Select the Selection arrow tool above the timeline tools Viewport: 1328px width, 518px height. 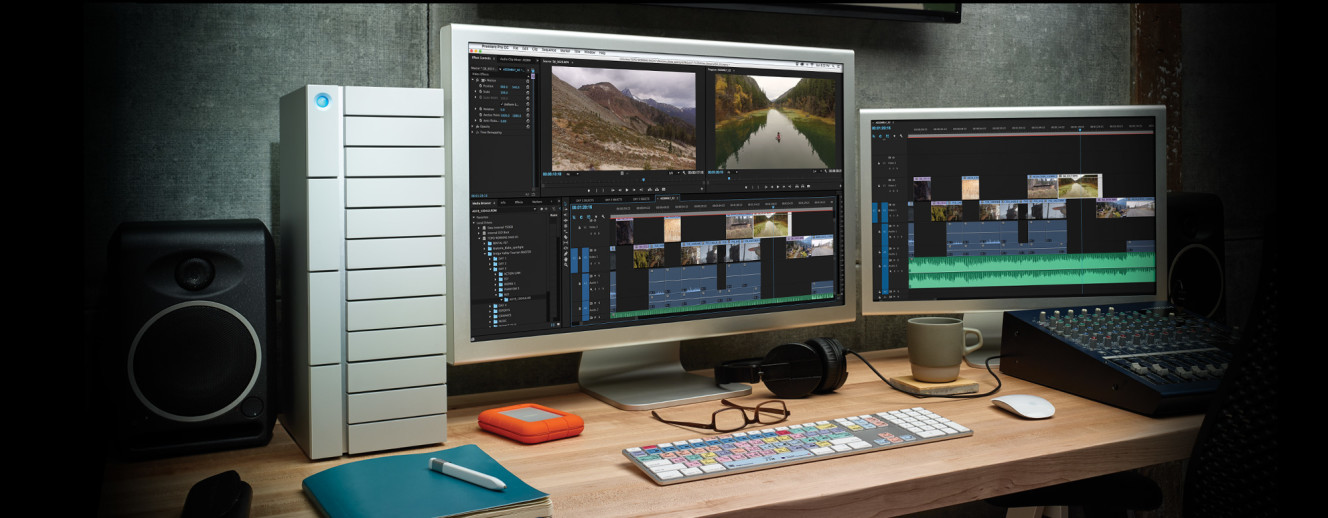566,203
